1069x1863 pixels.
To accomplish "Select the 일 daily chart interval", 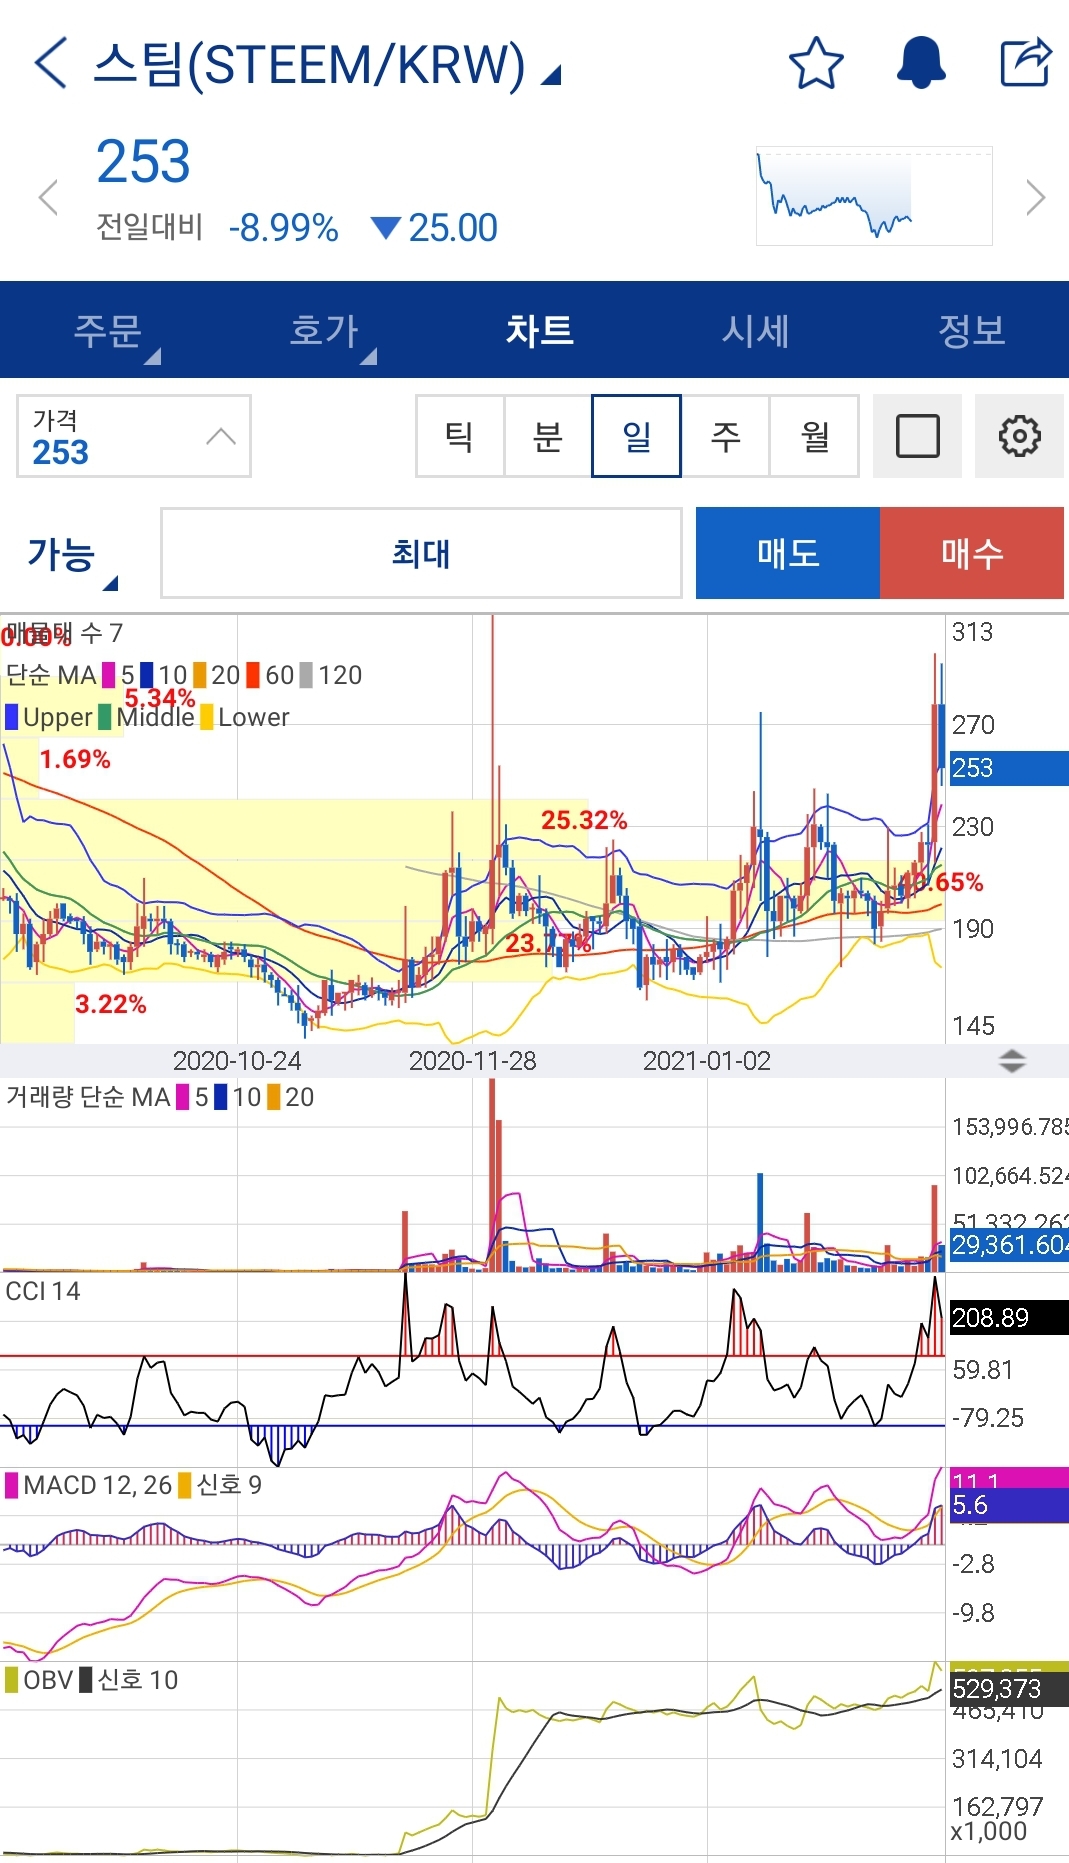I will point(636,436).
